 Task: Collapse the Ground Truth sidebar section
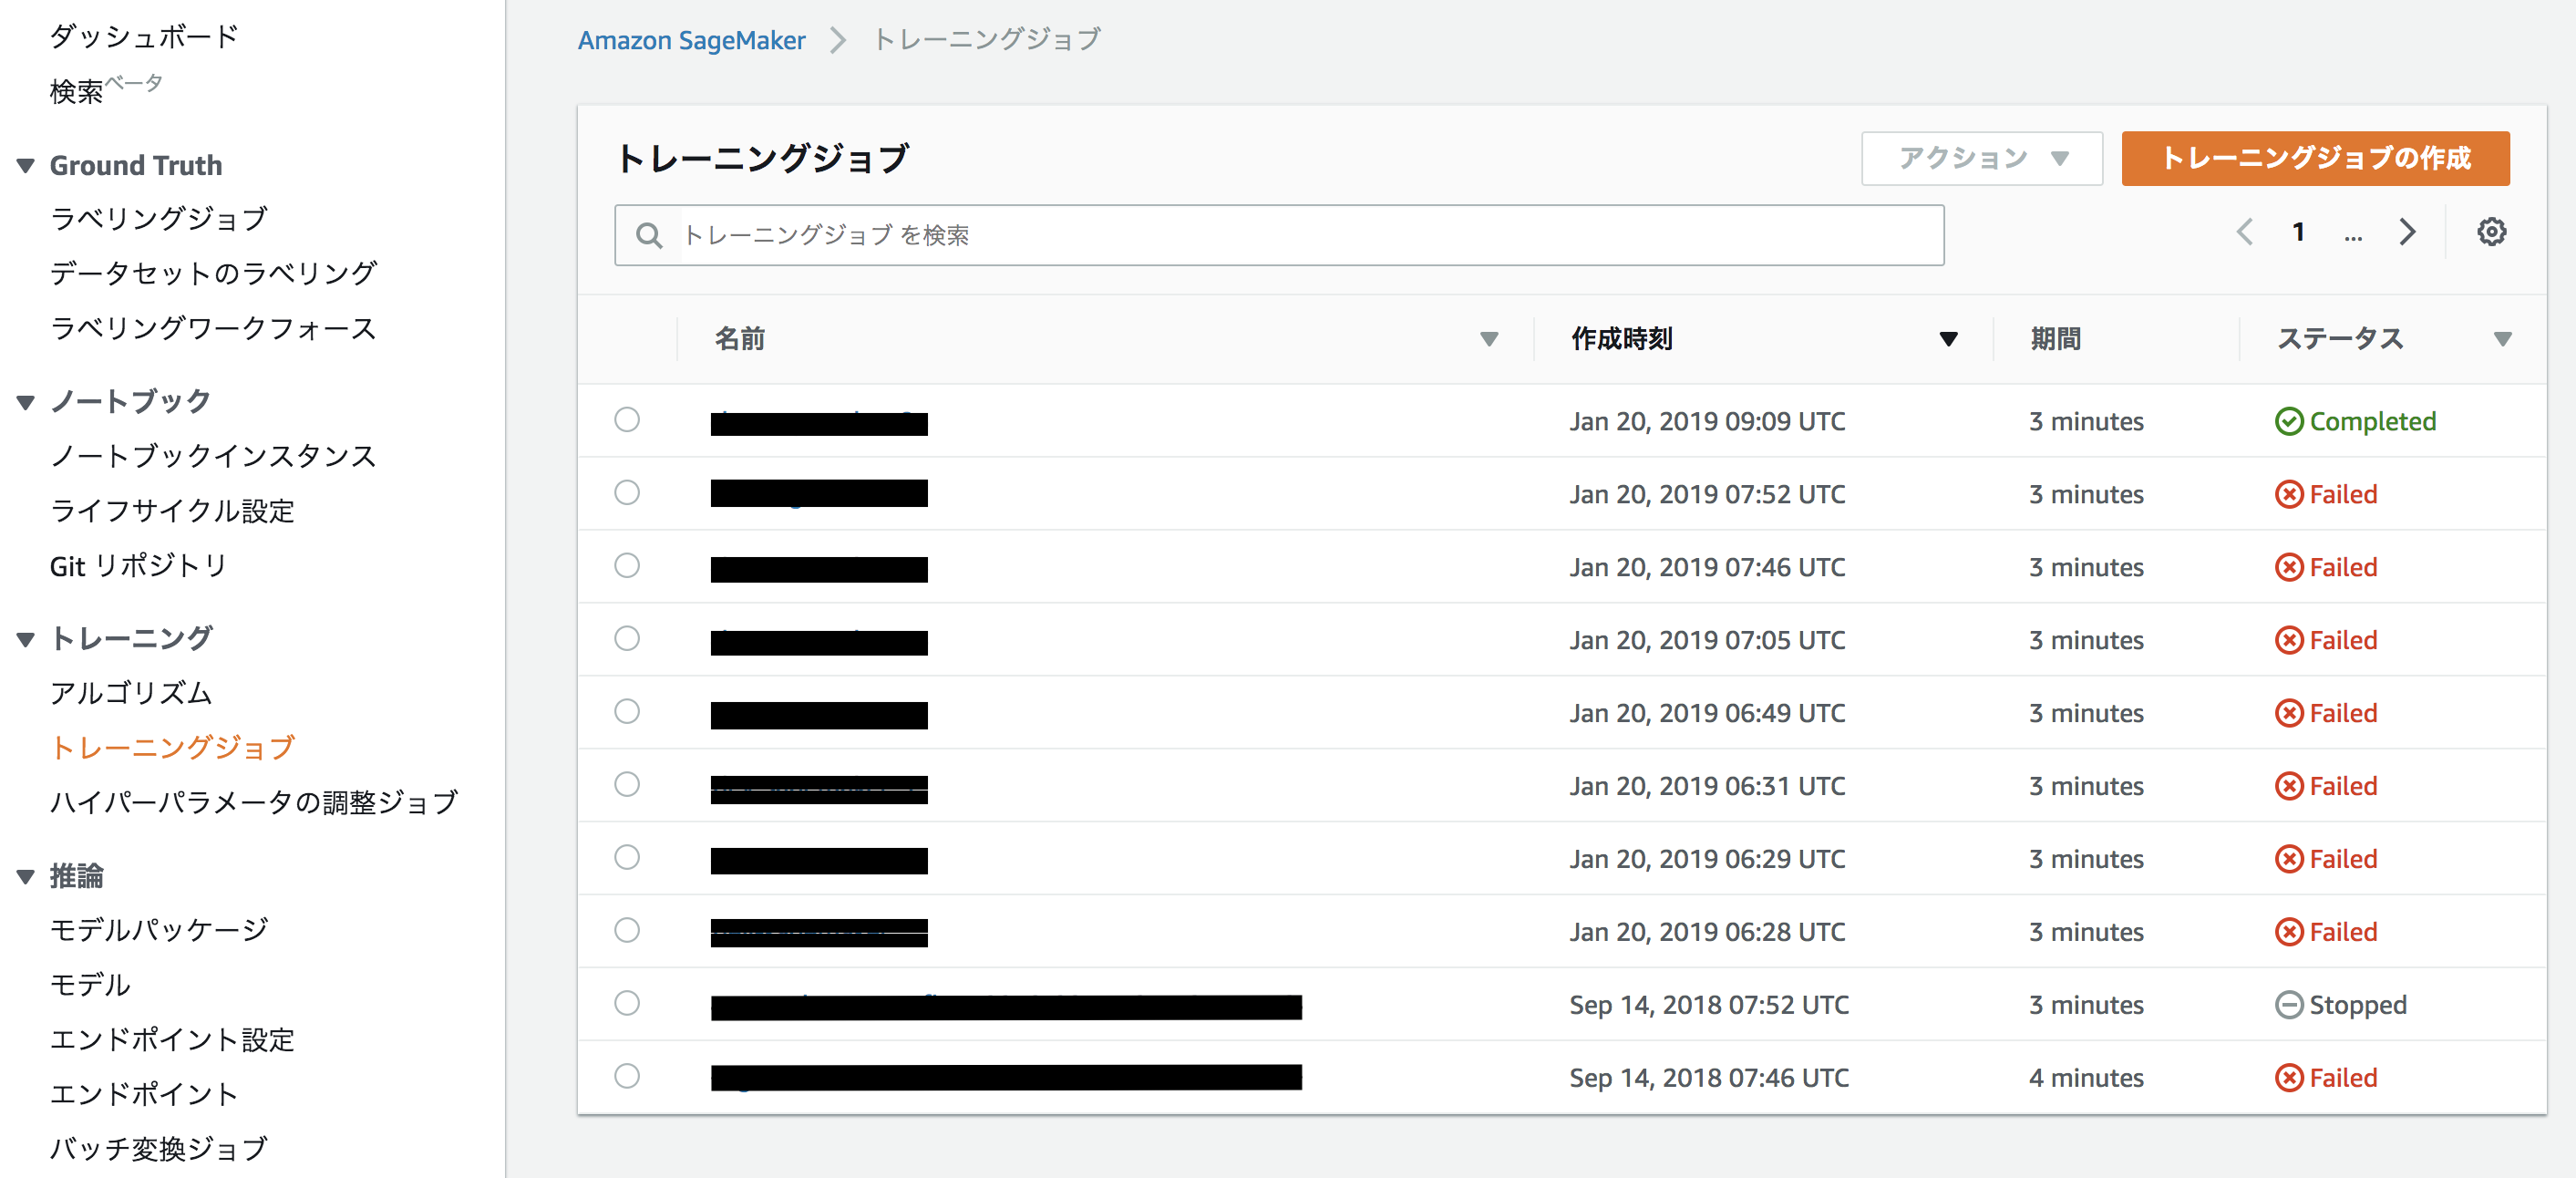click(26, 165)
